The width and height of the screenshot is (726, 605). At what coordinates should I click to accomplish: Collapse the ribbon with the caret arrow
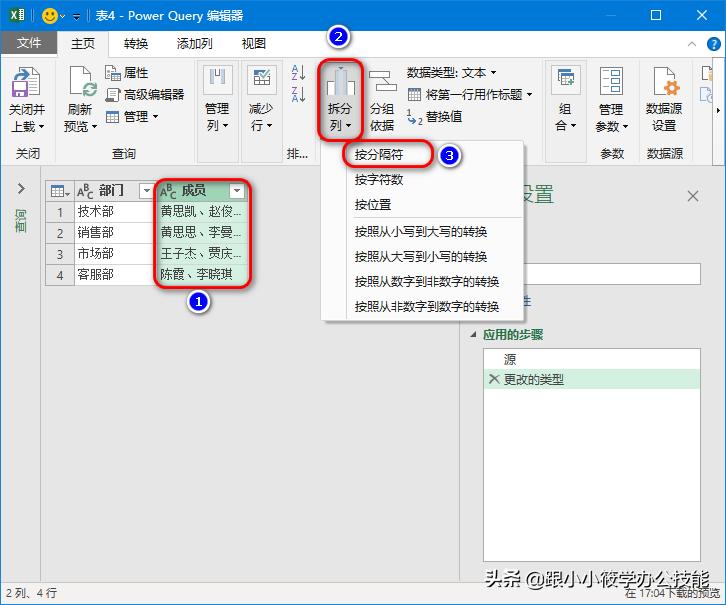click(x=692, y=44)
